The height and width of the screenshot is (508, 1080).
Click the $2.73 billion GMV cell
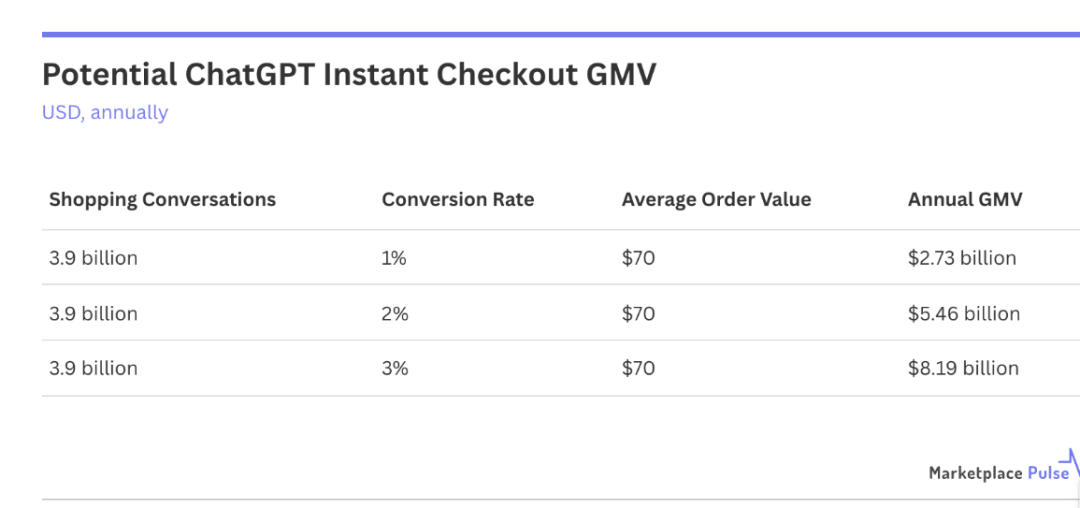pos(962,258)
